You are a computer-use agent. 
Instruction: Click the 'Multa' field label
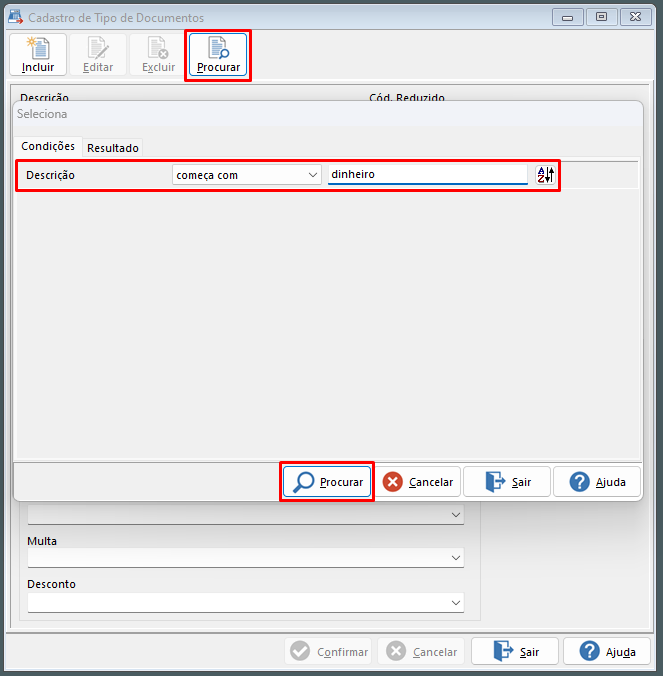pos(42,541)
